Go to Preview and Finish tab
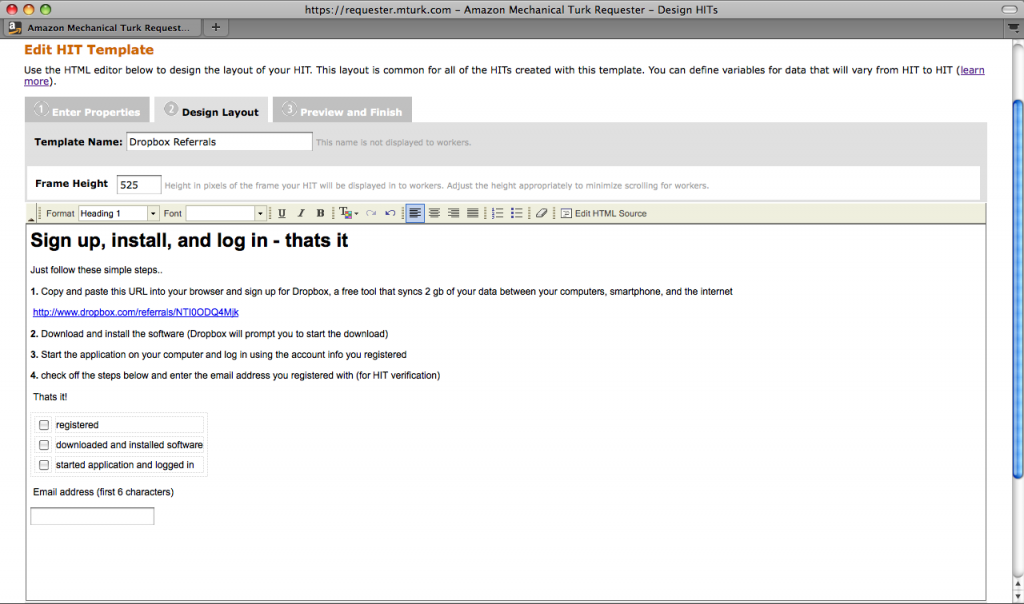 click(x=342, y=110)
